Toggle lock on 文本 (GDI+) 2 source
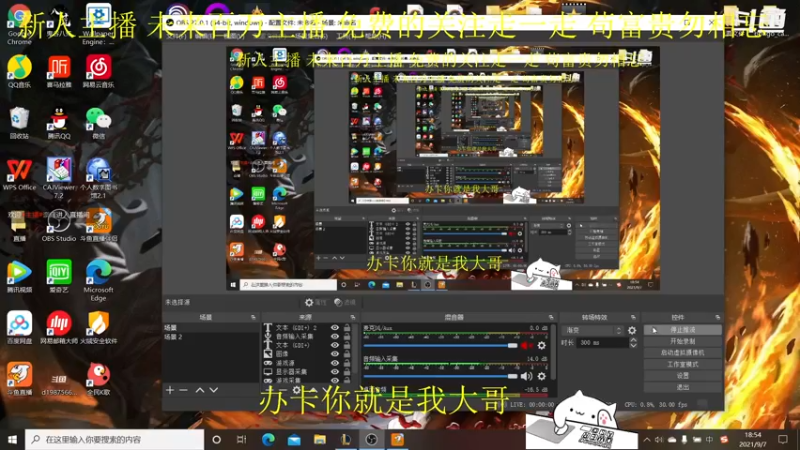800x450 pixels. 347,328
